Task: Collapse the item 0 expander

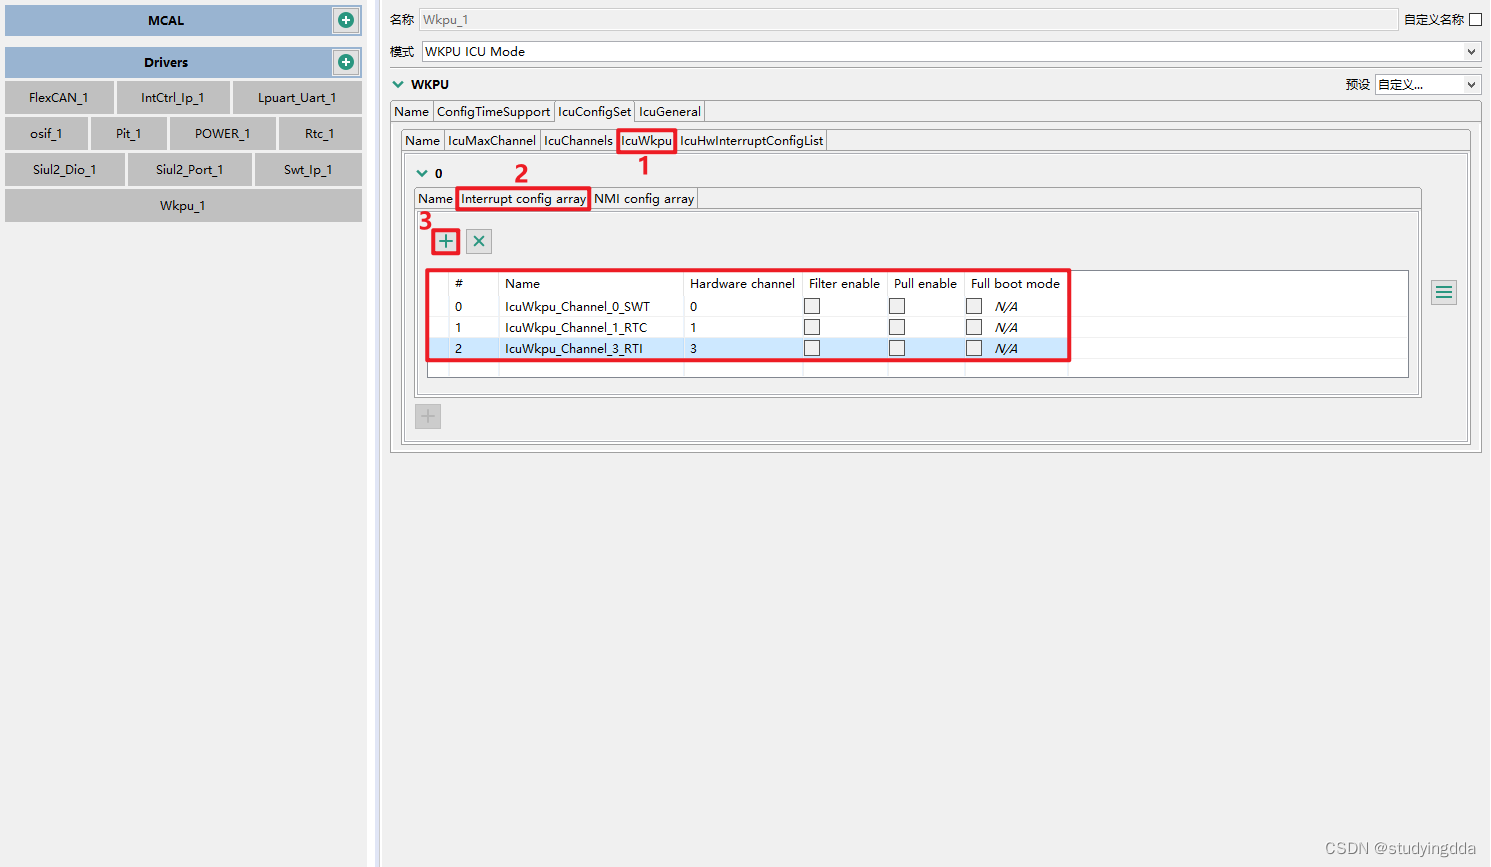Action: tap(422, 173)
